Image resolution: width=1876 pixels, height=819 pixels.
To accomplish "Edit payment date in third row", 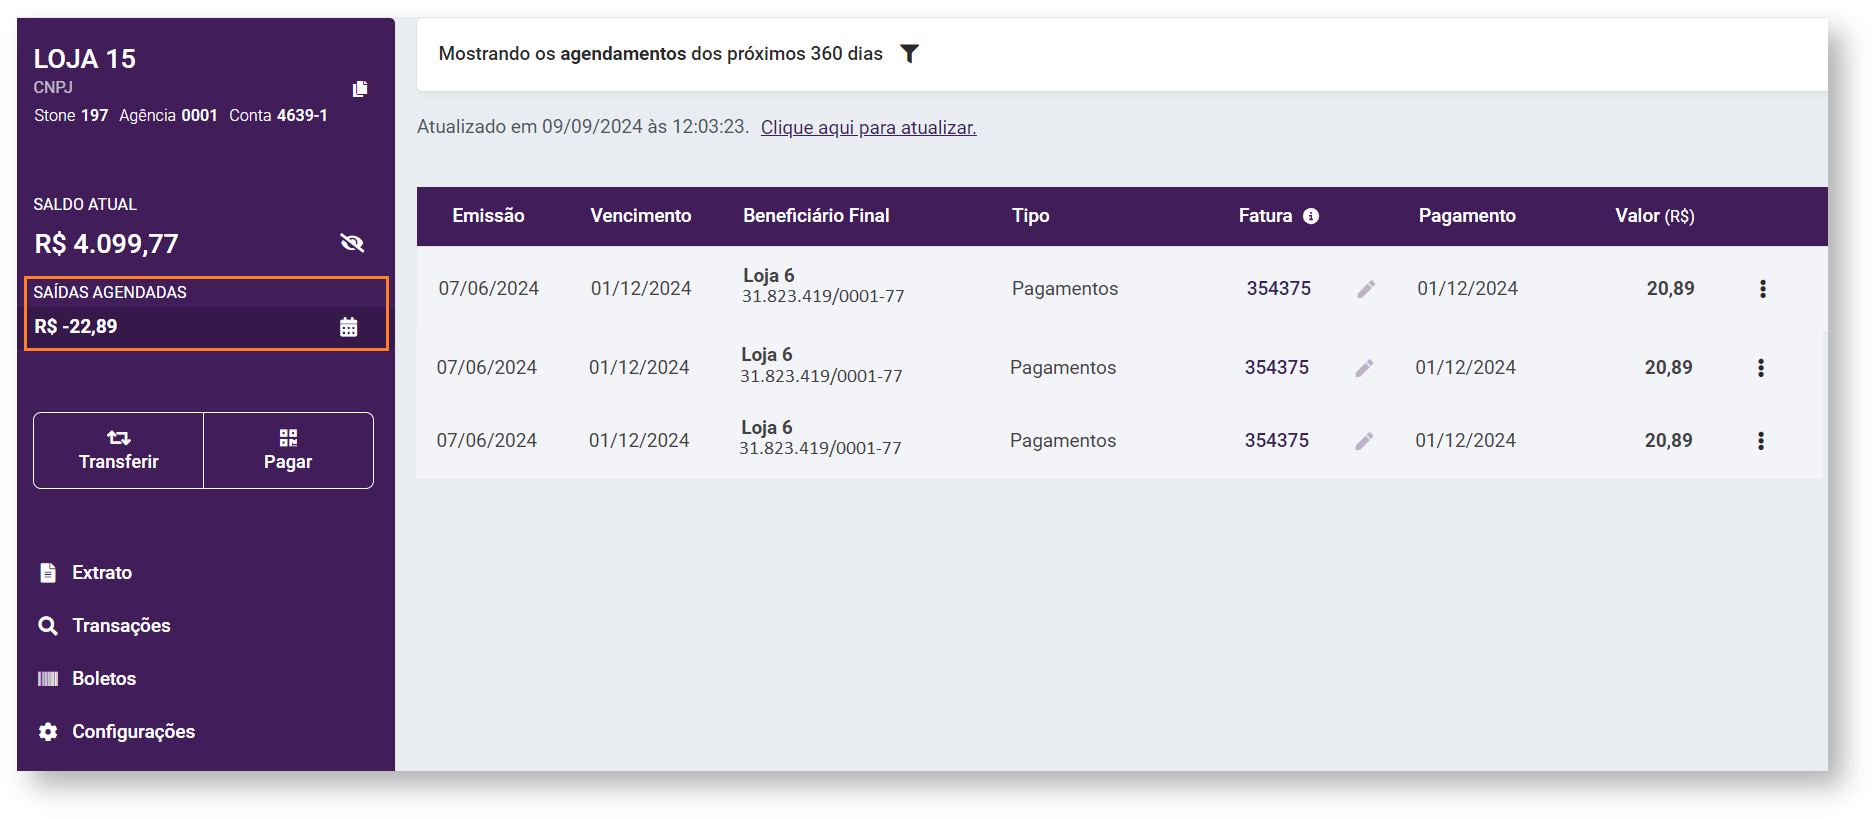I will click(x=1364, y=441).
